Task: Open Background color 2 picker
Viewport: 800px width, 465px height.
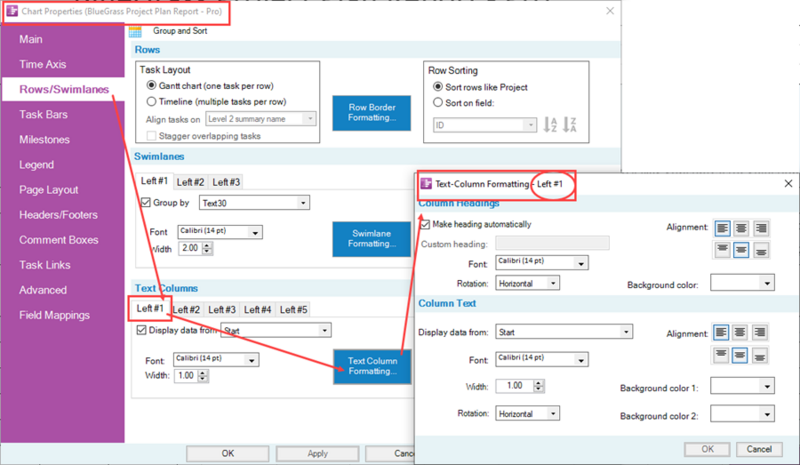Action: (742, 414)
